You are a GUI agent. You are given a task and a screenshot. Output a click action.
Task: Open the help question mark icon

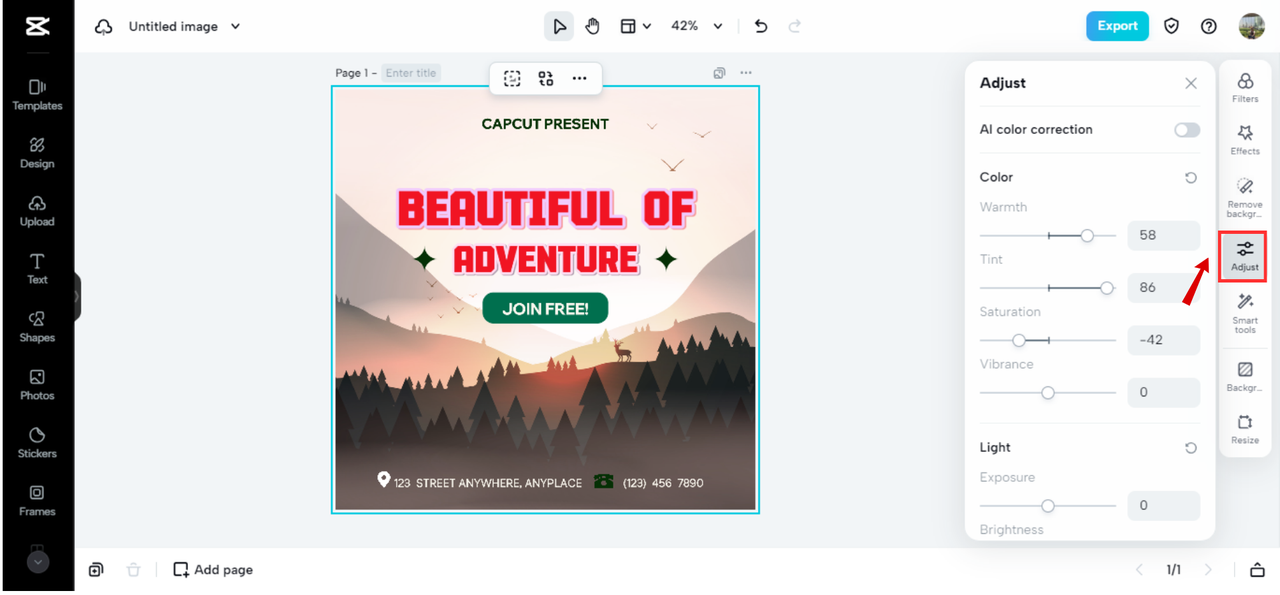1209,26
